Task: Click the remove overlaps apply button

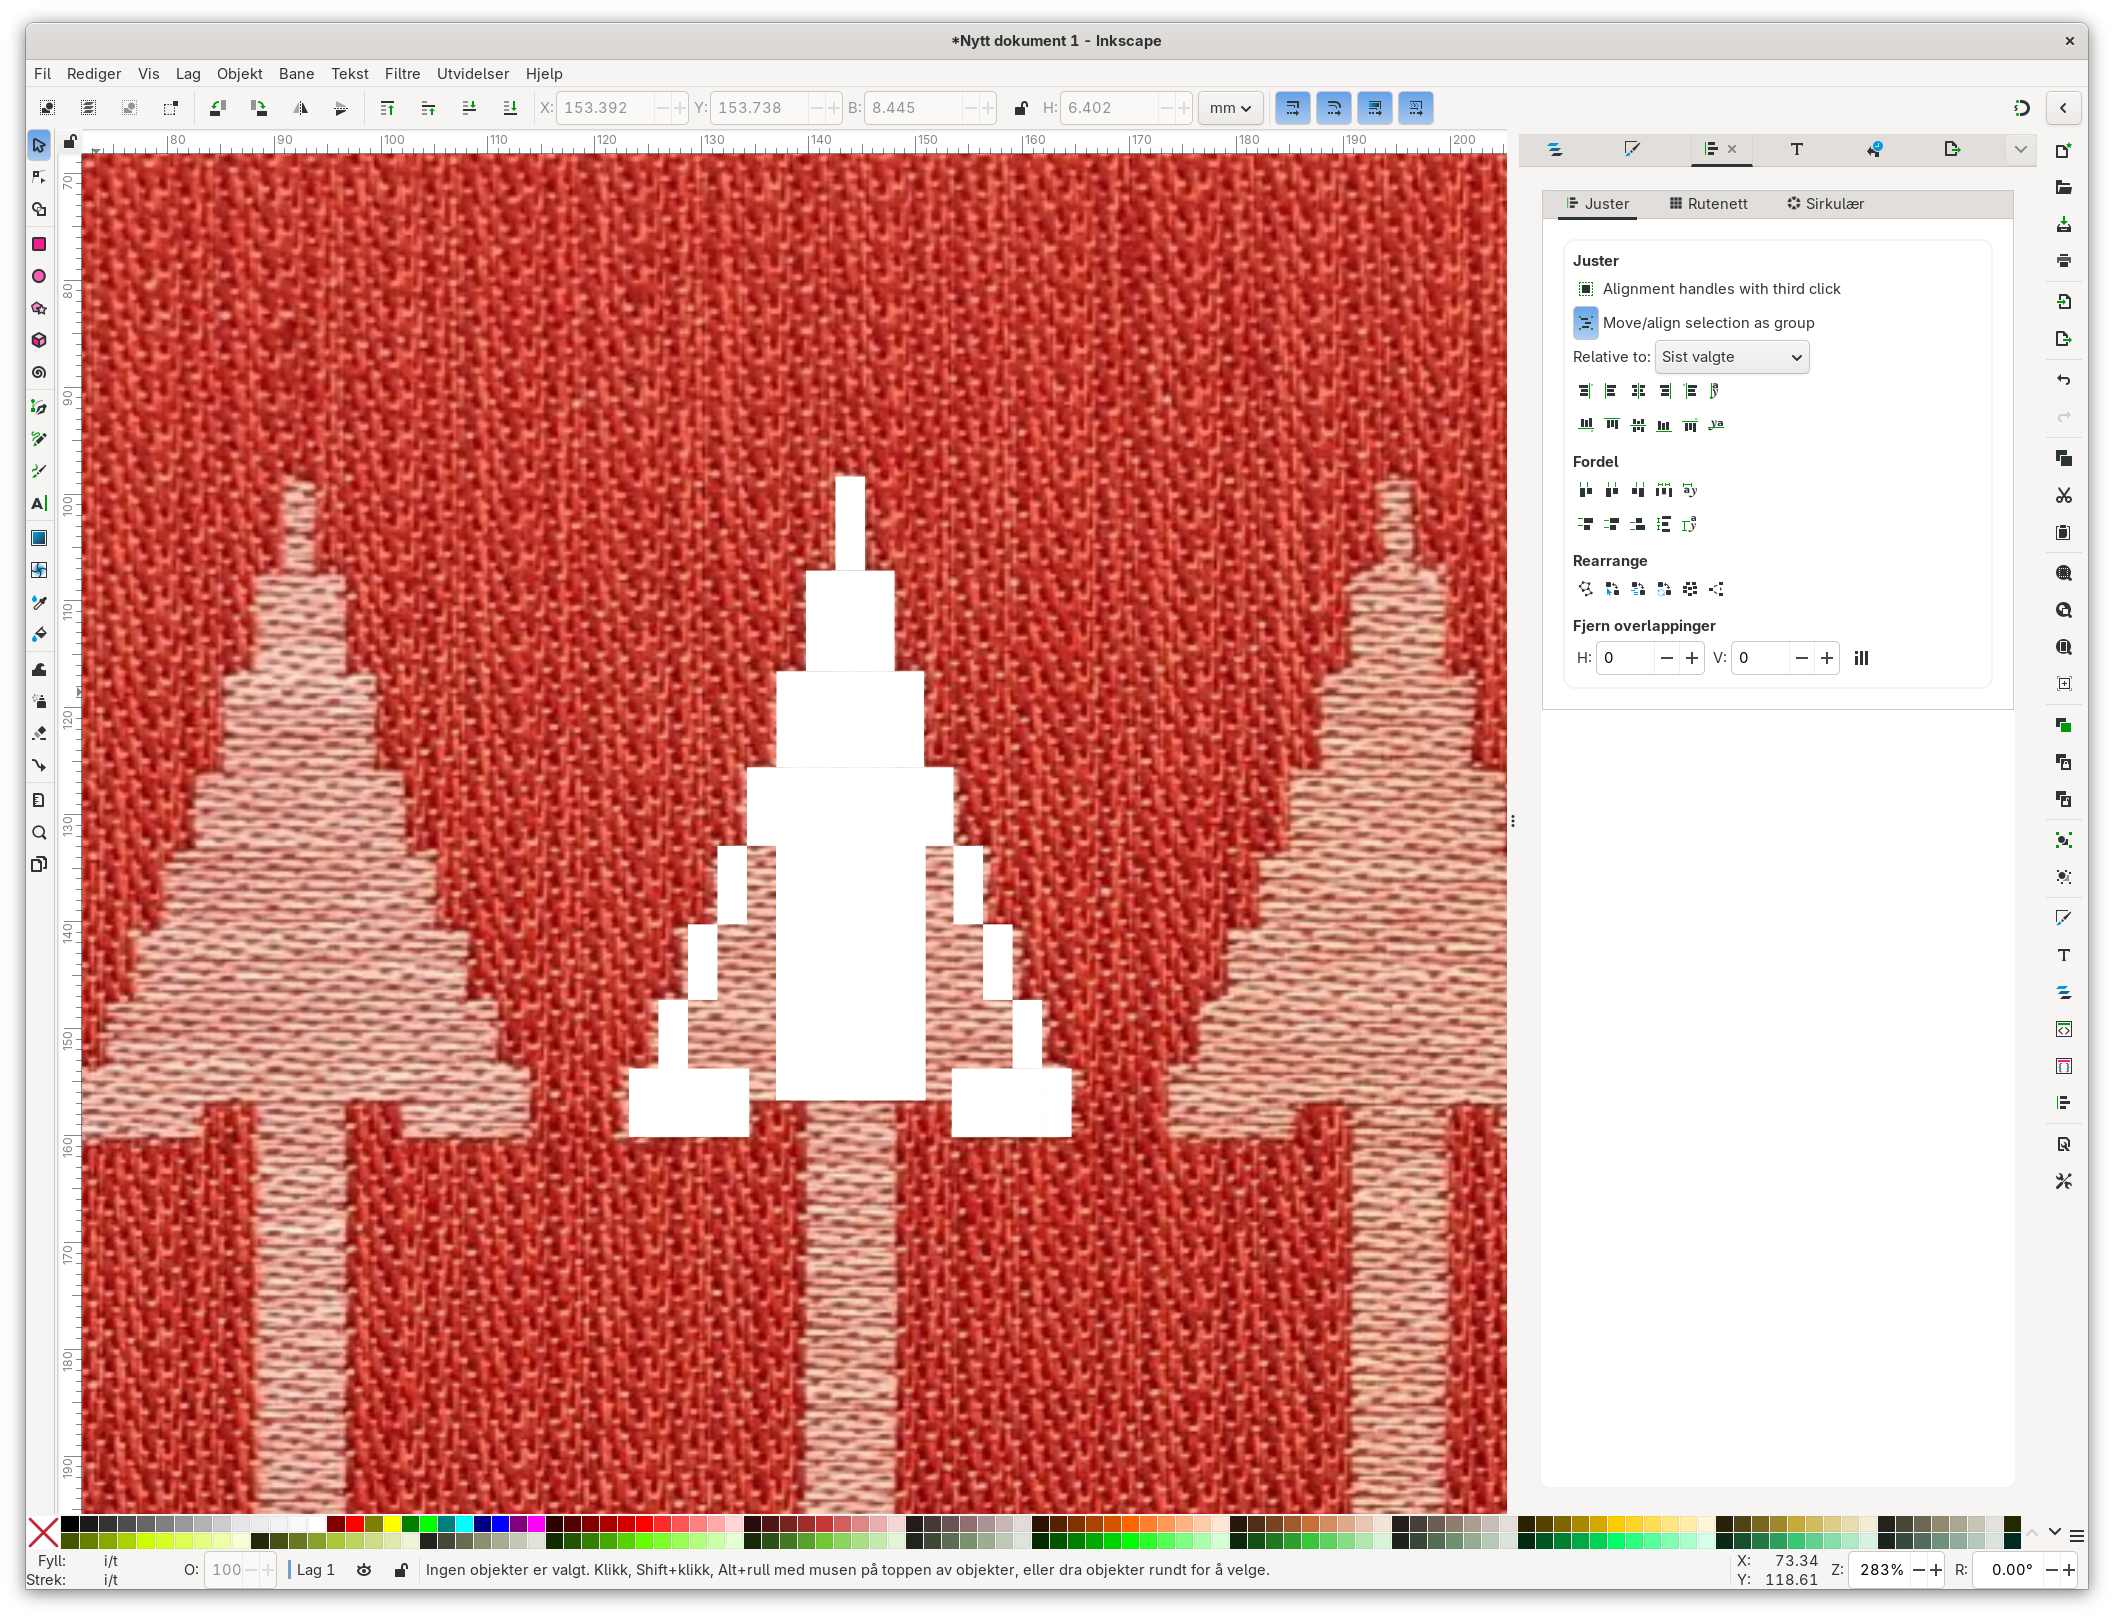Action: pyautogui.click(x=1861, y=658)
